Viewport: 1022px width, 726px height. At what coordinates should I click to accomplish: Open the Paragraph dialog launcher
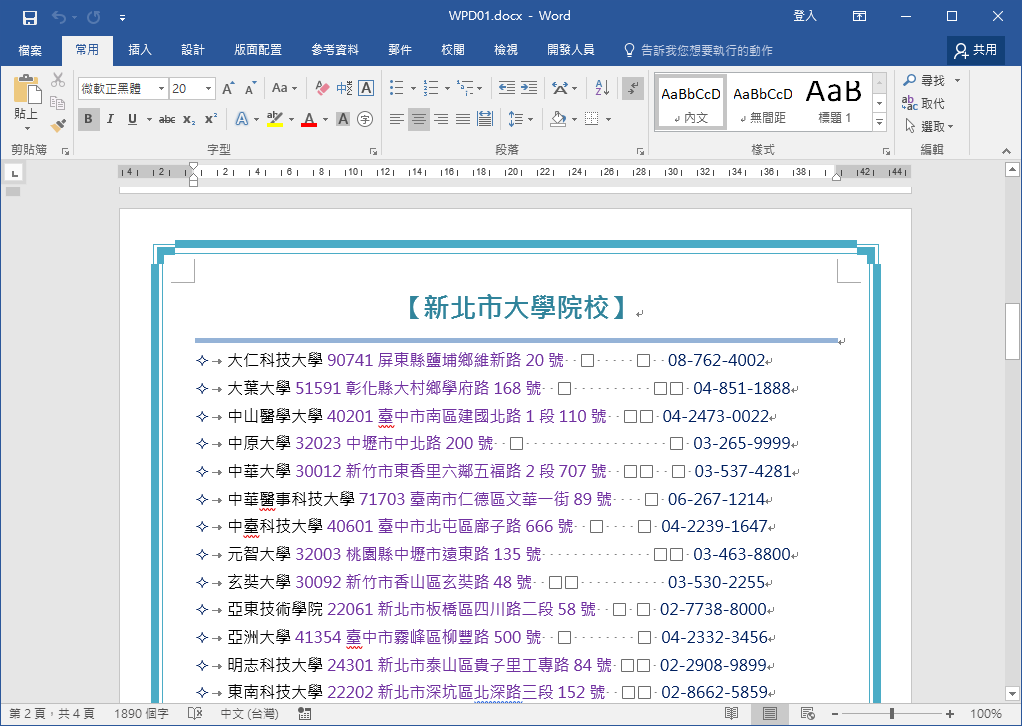tap(640, 151)
